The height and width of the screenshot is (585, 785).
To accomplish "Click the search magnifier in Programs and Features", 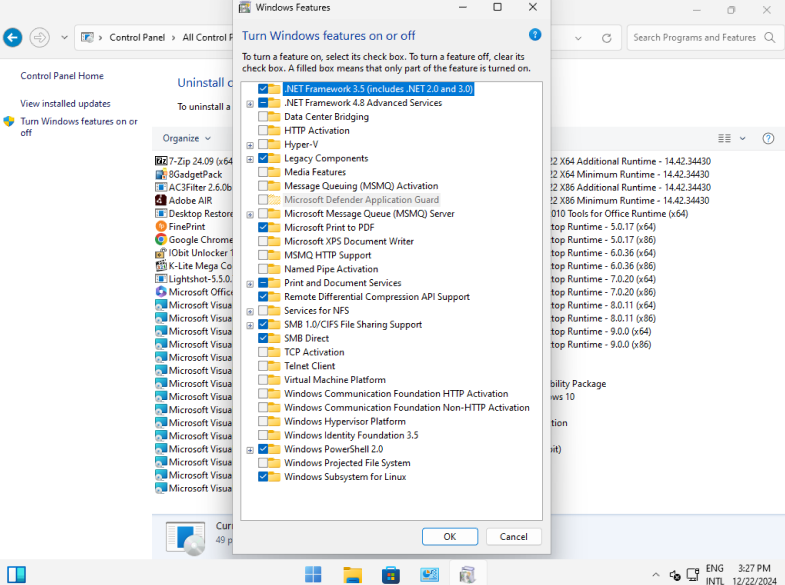I will coord(769,38).
